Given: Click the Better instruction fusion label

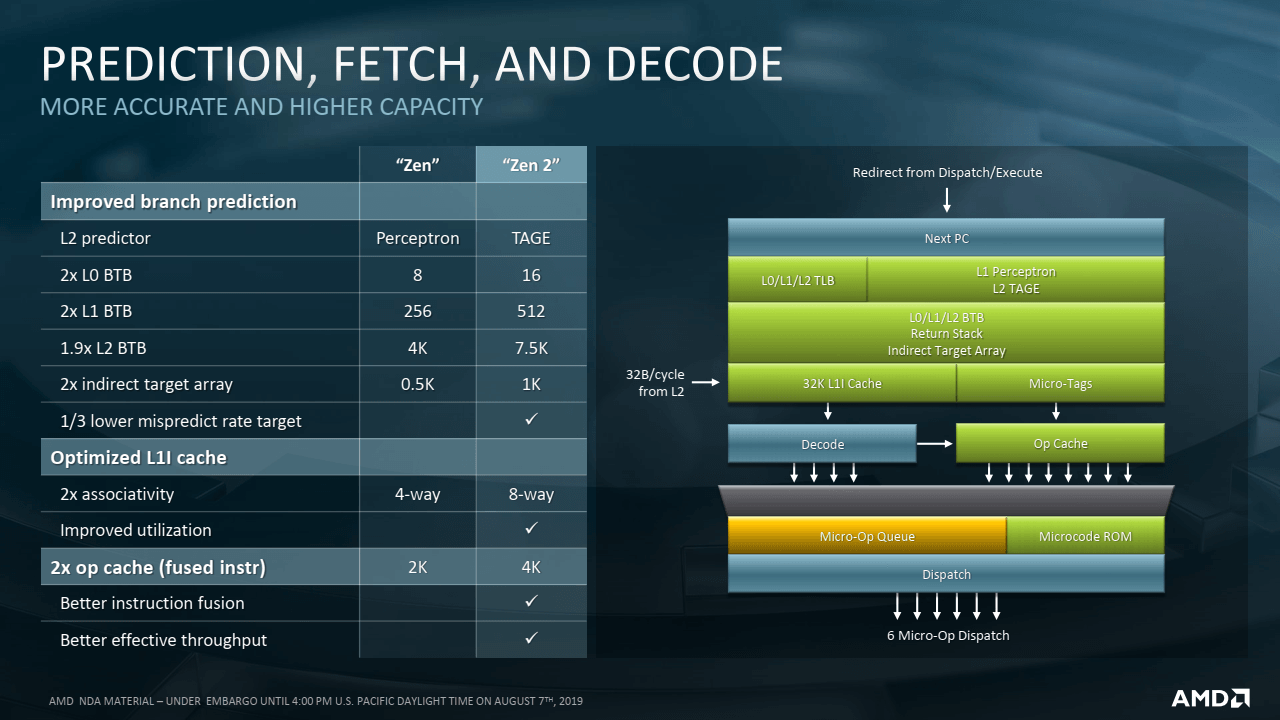Looking at the screenshot, I should coord(152,603).
